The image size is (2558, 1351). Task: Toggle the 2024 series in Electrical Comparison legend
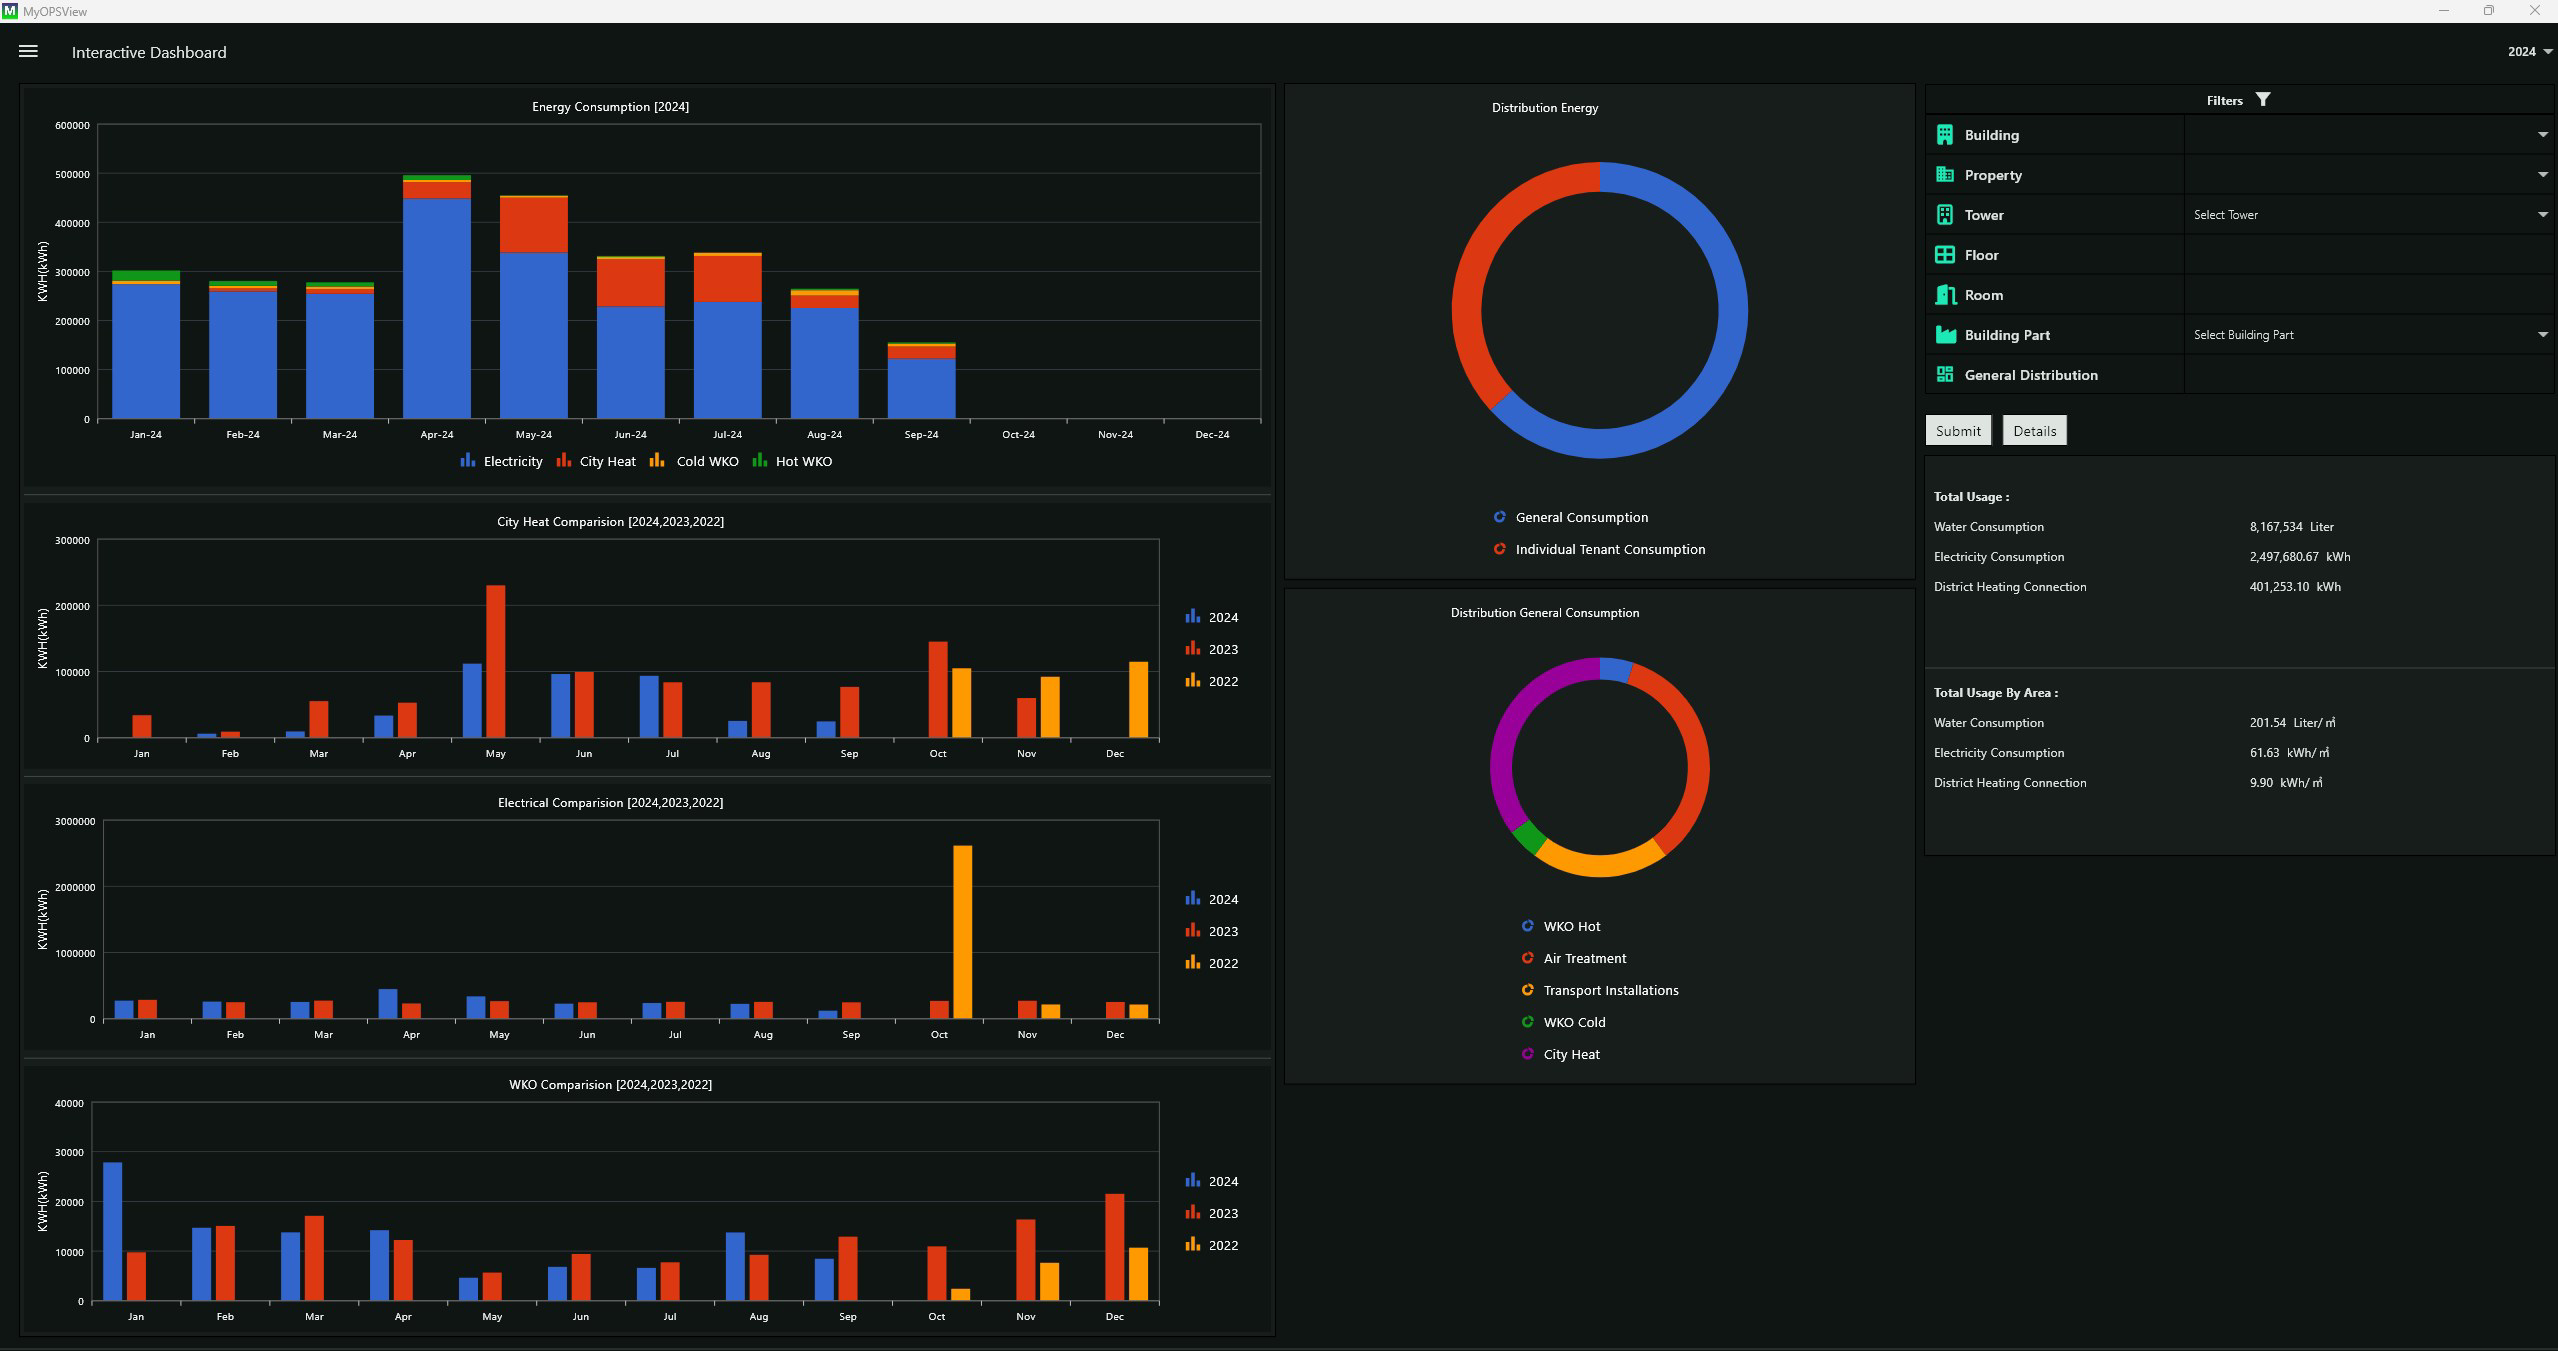coord(1212,899)
